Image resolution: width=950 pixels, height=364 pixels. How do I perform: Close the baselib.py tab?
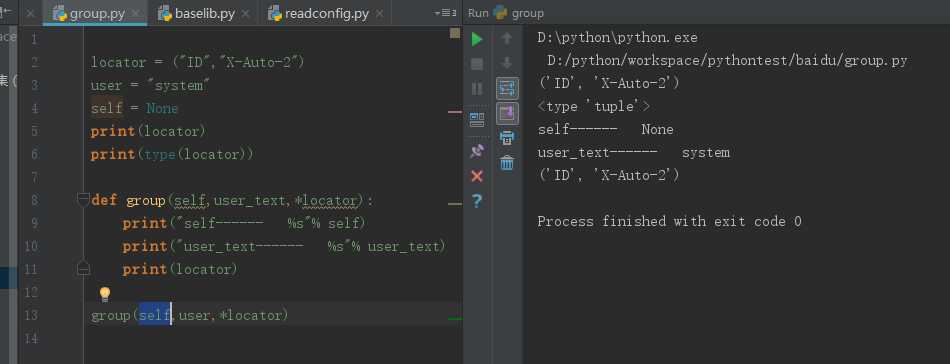point(246,13)
